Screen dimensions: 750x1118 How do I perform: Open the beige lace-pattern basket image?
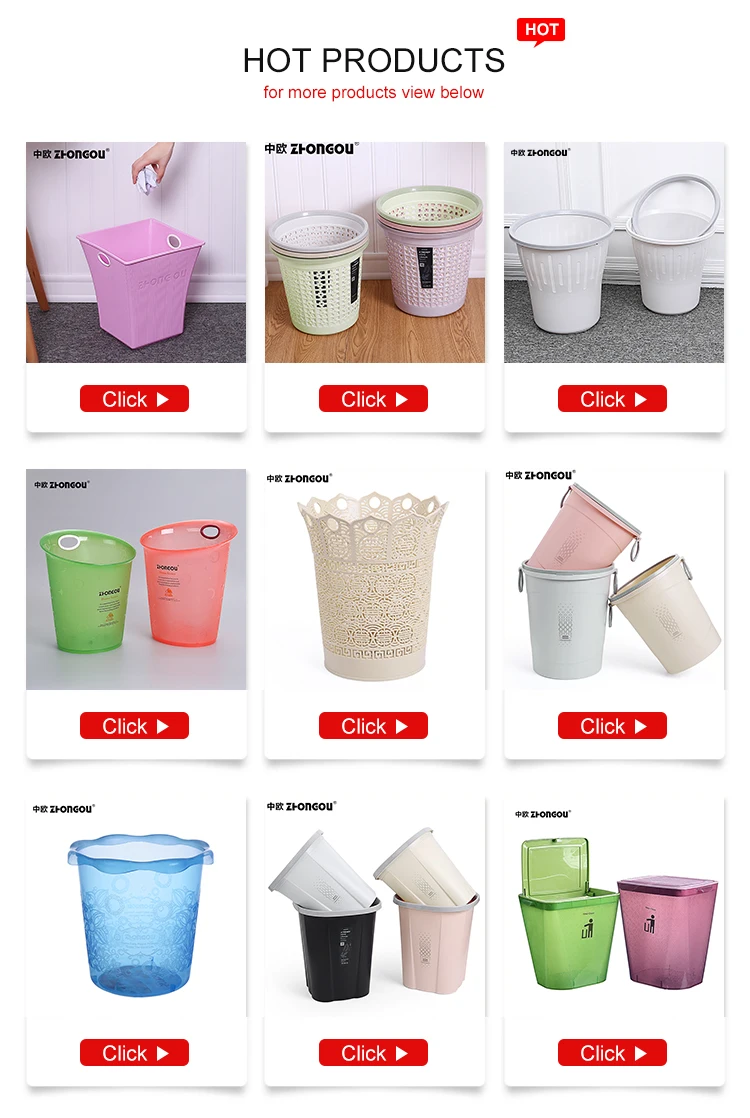click(375, 579)
